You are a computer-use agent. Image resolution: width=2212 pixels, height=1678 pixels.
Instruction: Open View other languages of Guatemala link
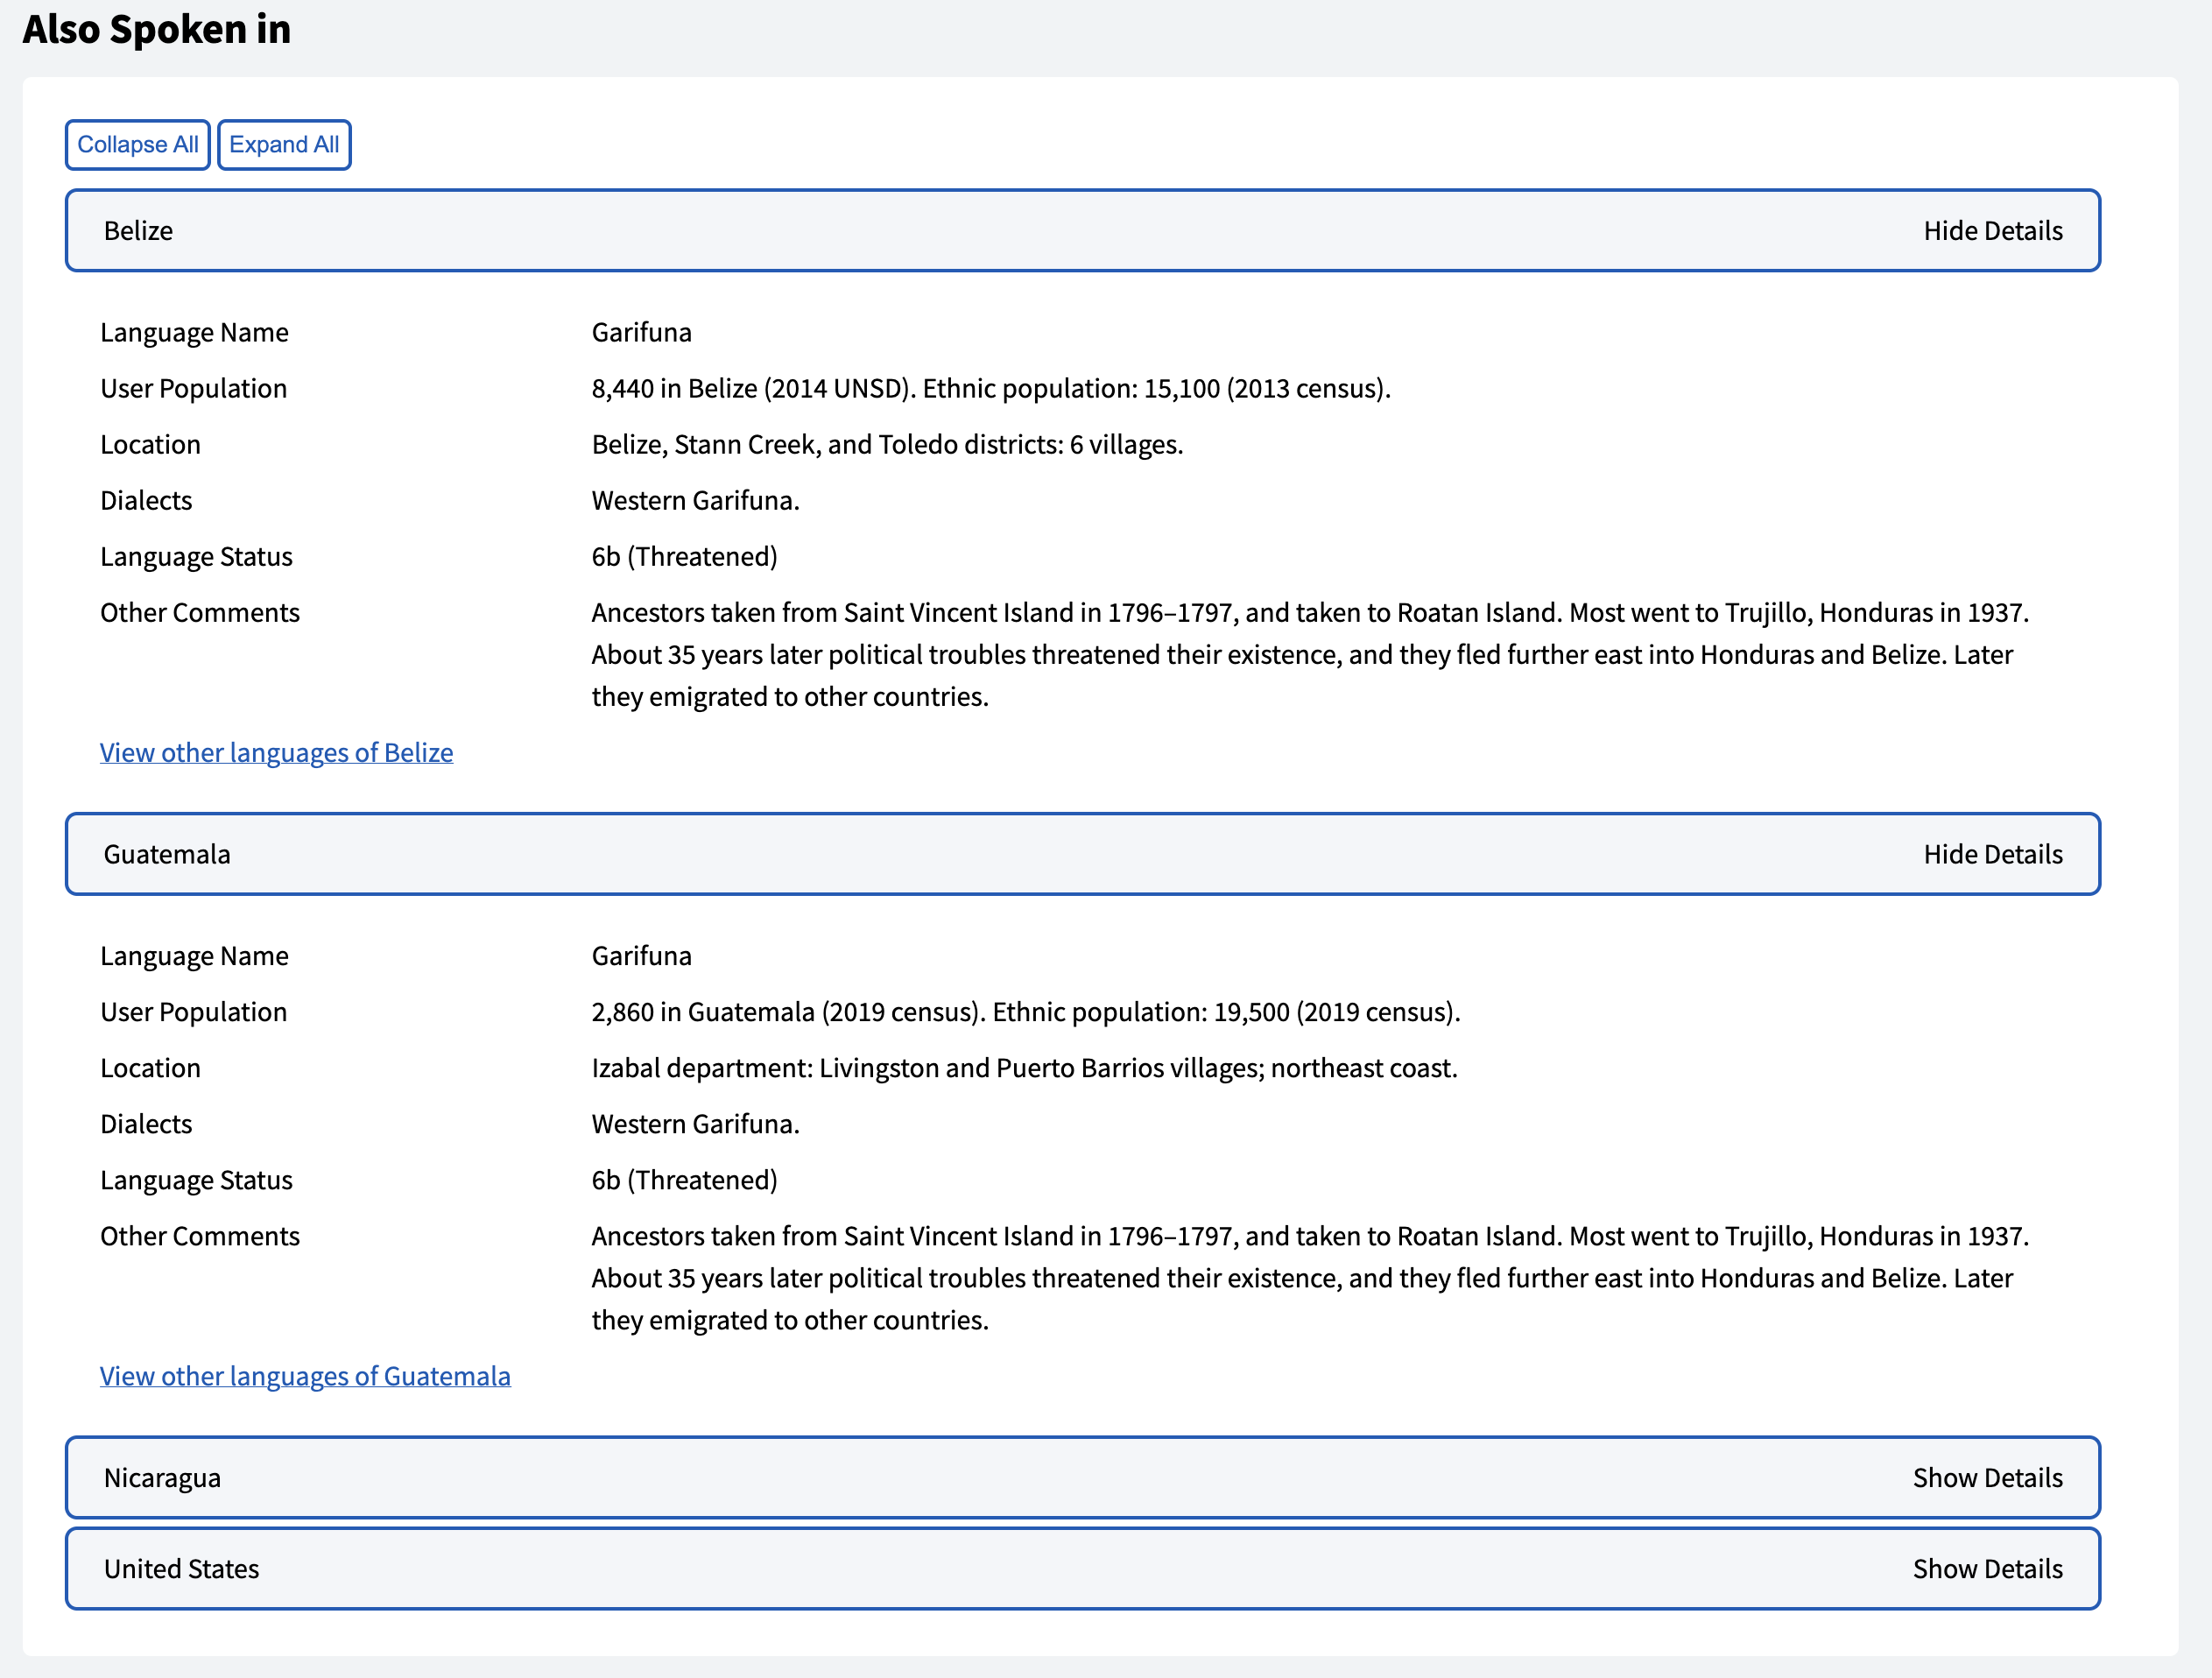tap(305, 1376)
